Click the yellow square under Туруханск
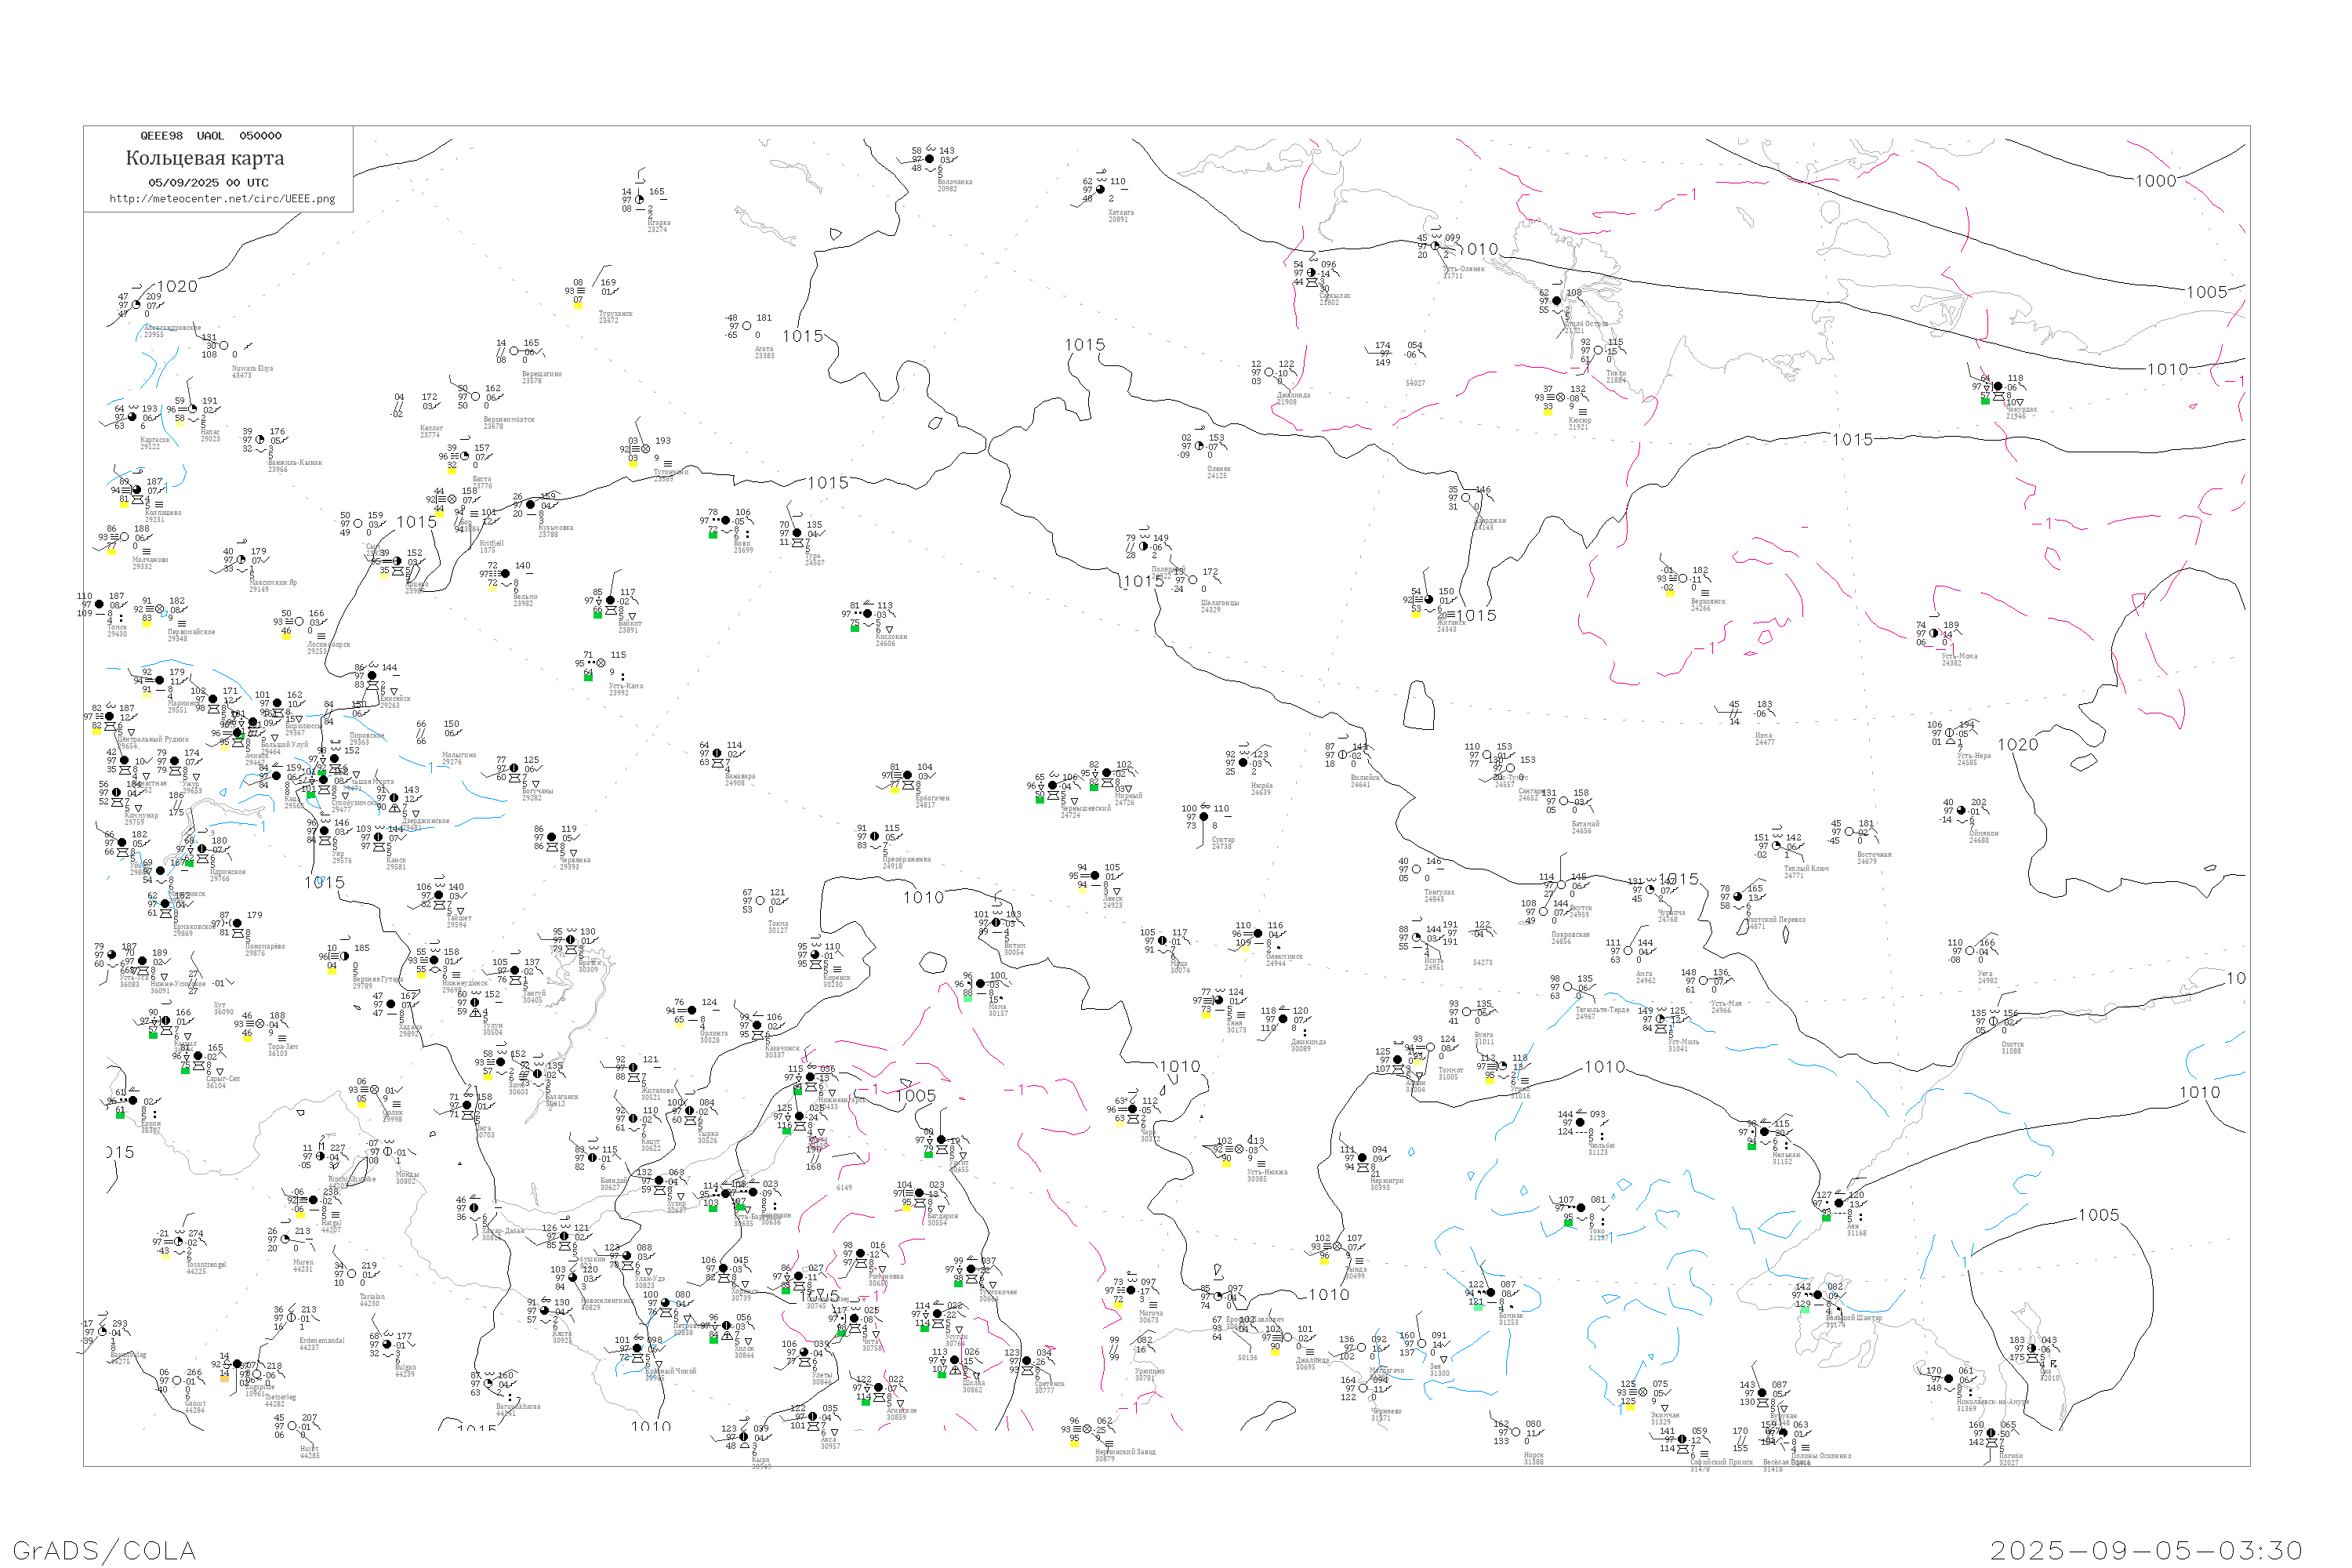This screenshot has width=2352, height=1568. click(x=578, y=305)
